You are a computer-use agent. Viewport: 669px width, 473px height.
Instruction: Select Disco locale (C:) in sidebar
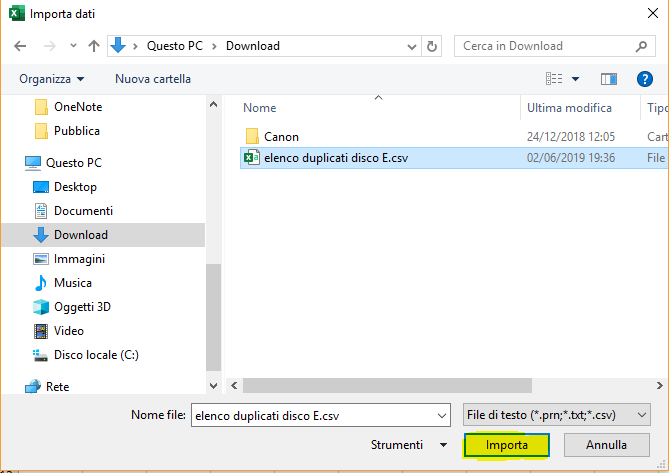tap(96, 355)
